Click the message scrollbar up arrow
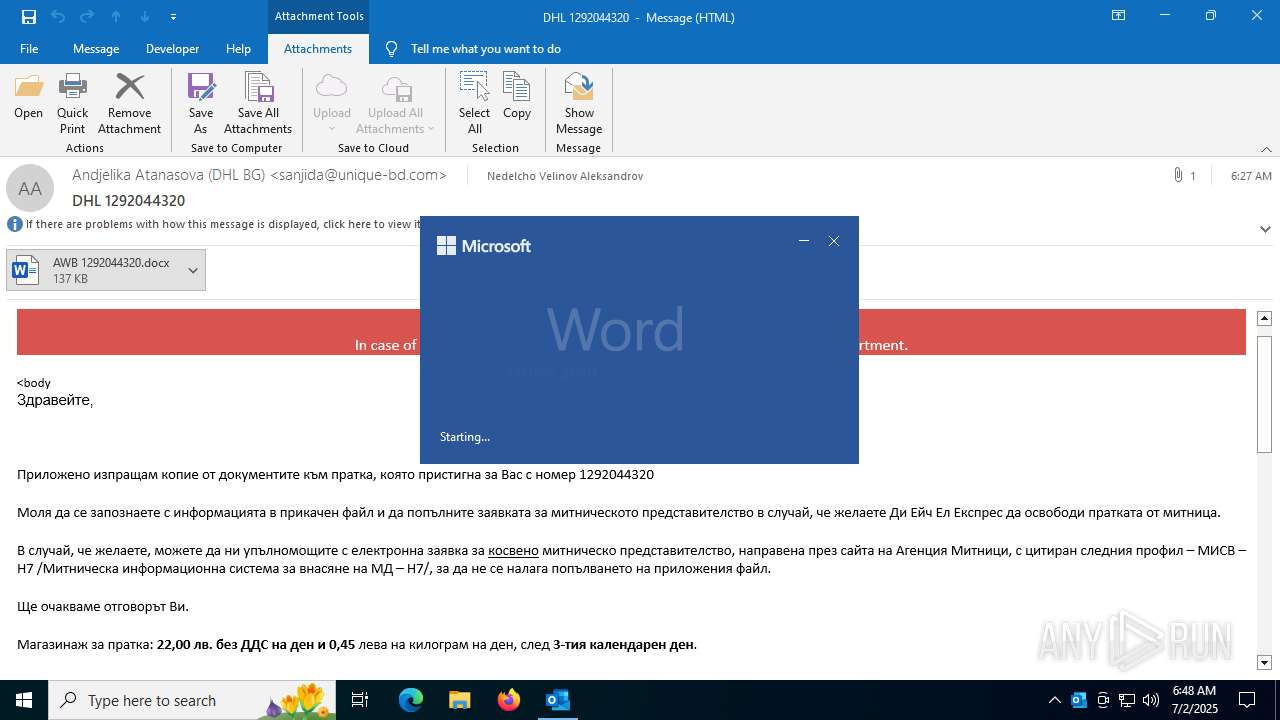Viewport: 1280px width, 720px height. pos(1264,318)
